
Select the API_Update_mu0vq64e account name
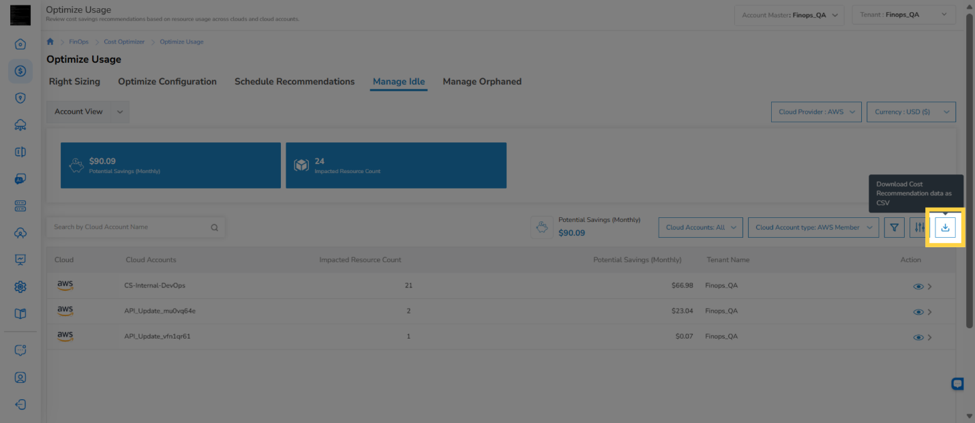click(x=160, y=312)
